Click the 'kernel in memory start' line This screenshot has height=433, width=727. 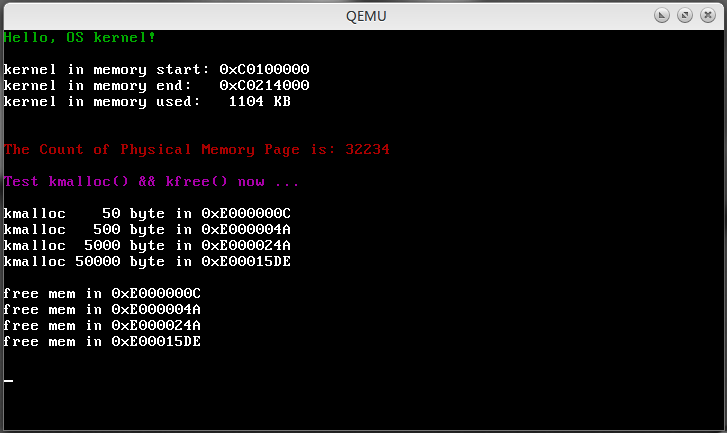click(x=156, y=70)
